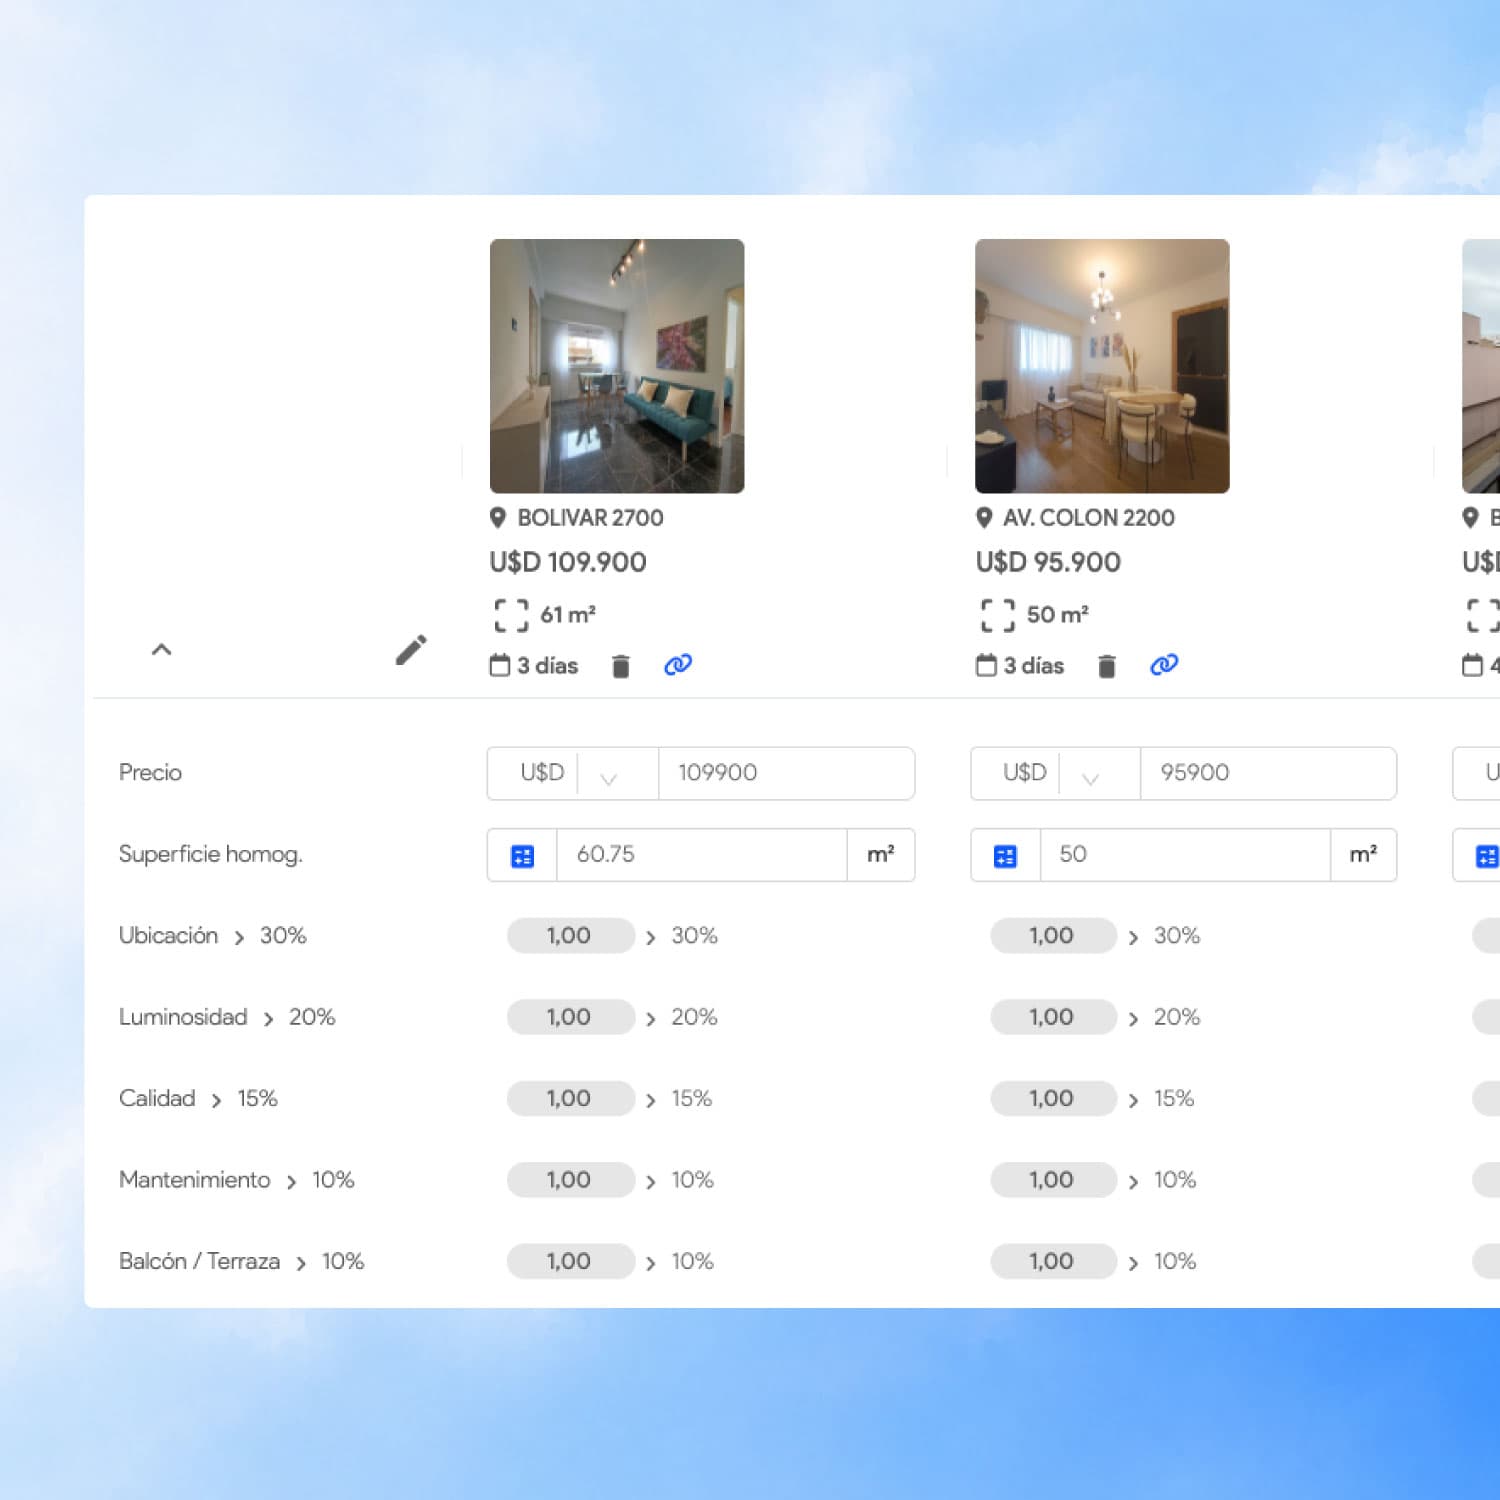Open the link icon for Bolivar 2700
The height and width of the screenshot is (1500, 1500).
pos(678,665)
